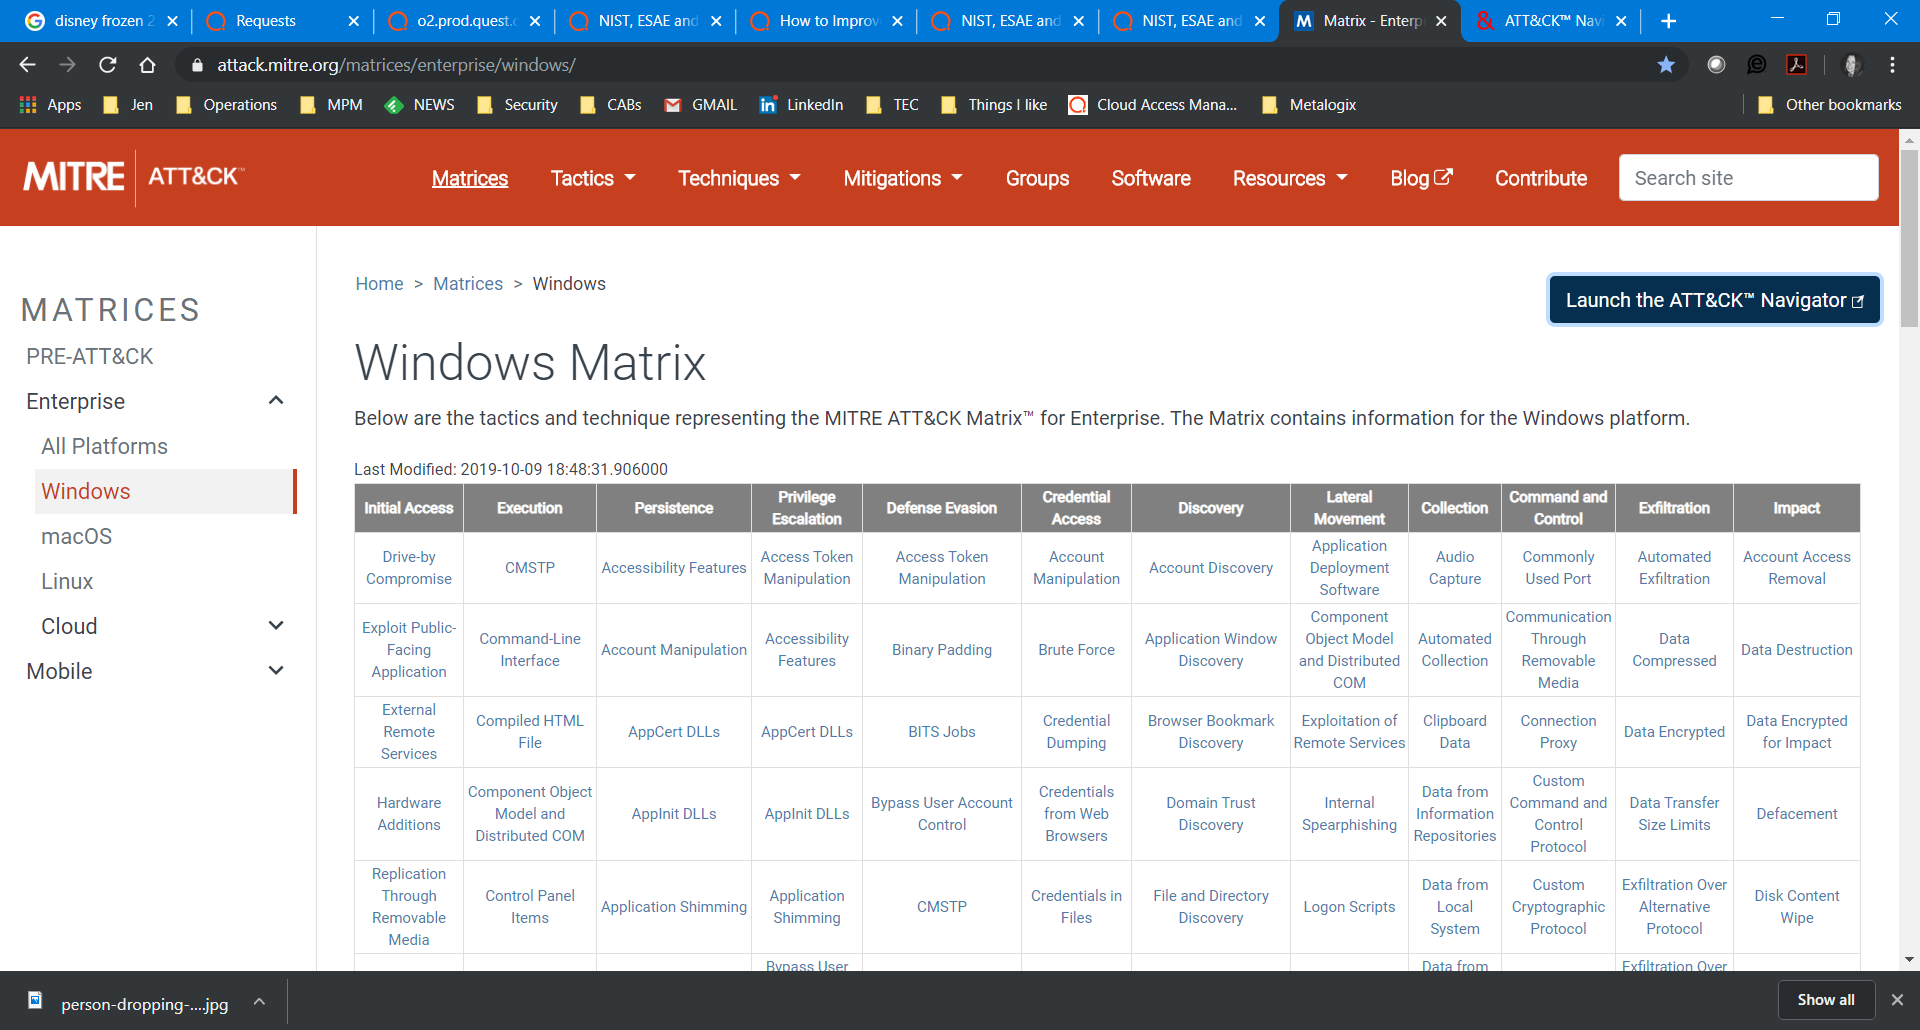Collapse the Enterprise sidebar section
This screenshot has width=1920, height=1030.
point(276,401)
